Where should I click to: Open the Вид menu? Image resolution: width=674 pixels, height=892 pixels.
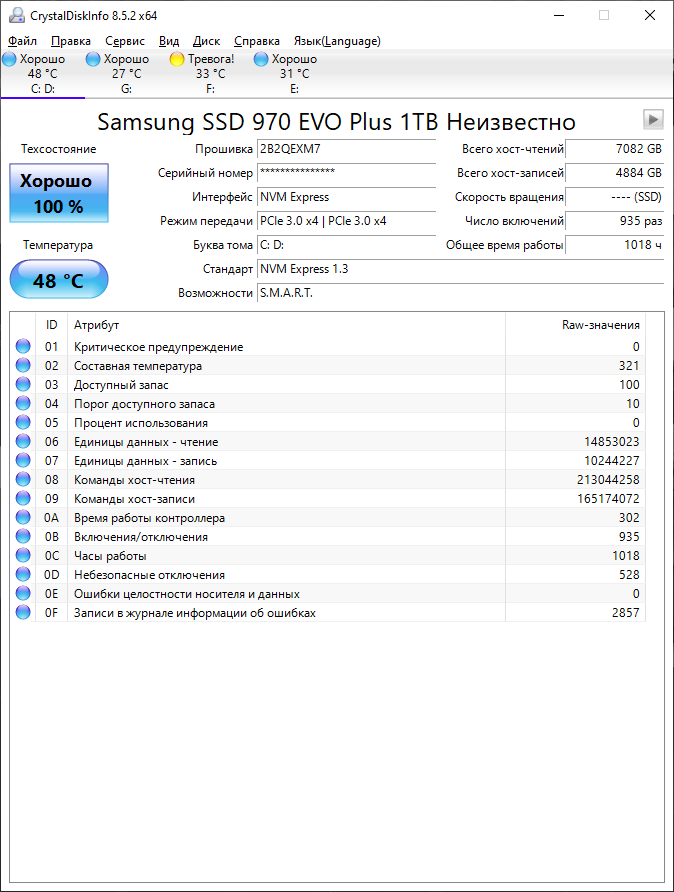(x=169, y=41)
